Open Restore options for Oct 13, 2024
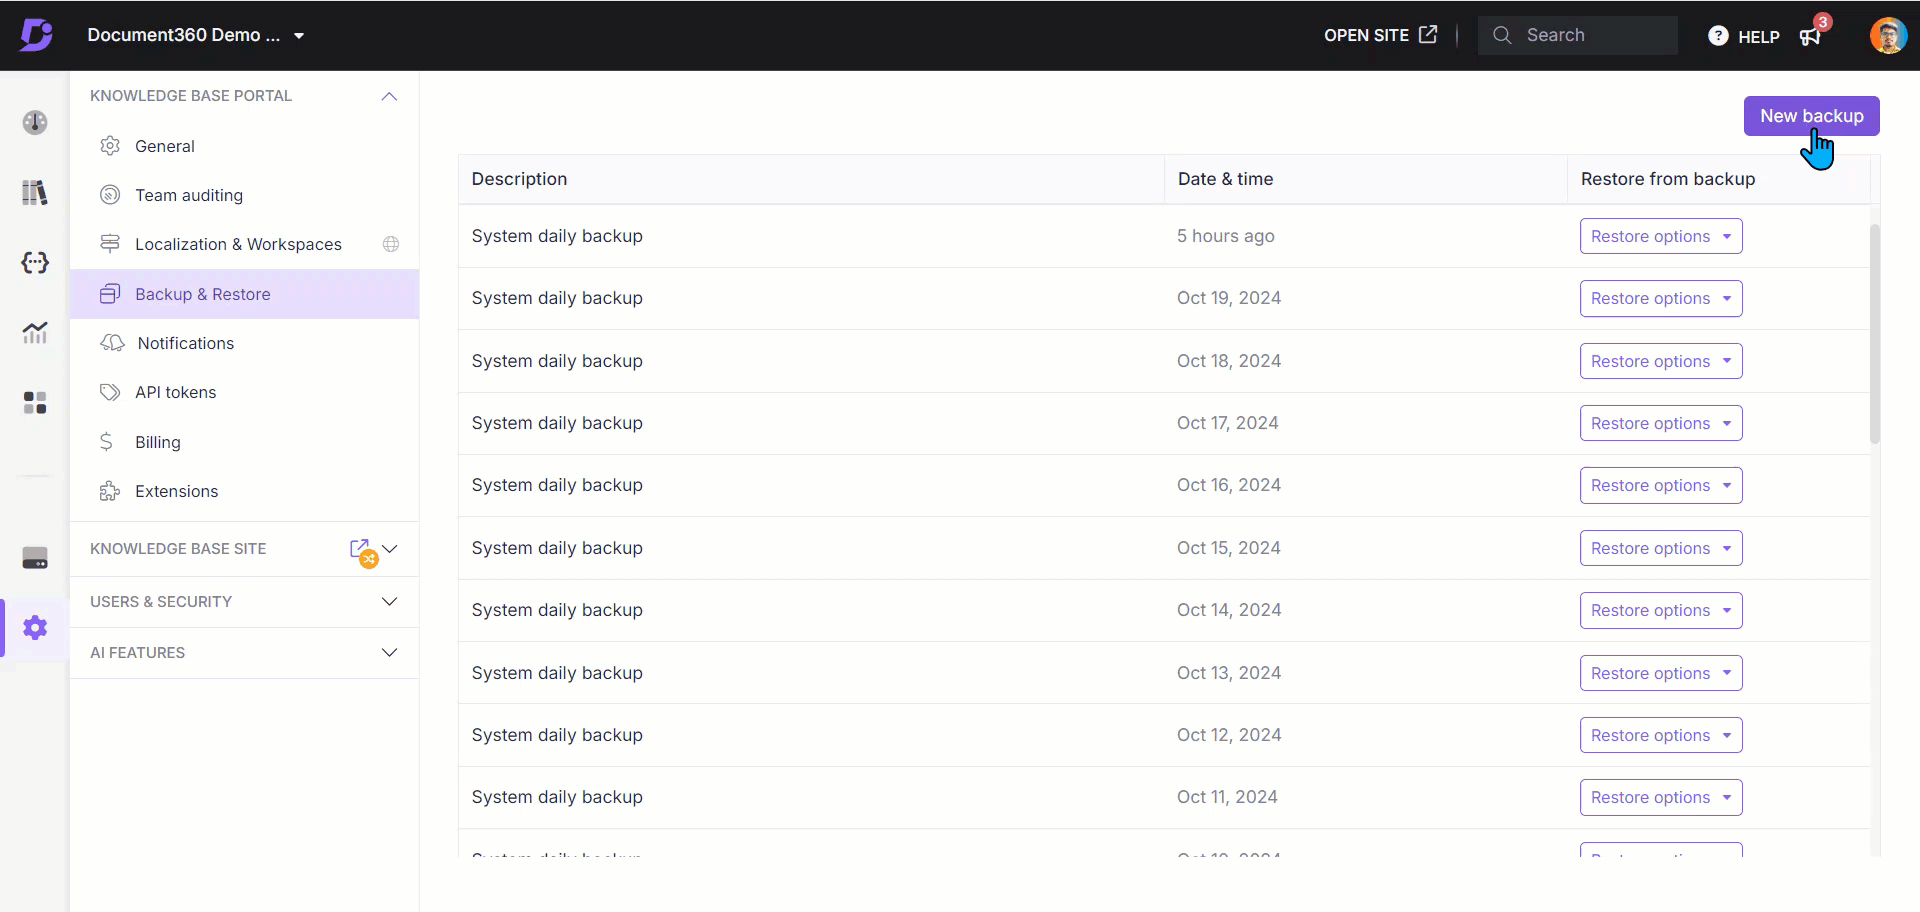The height and width of the screenshot is (912, 1920). pos(1661,673)
